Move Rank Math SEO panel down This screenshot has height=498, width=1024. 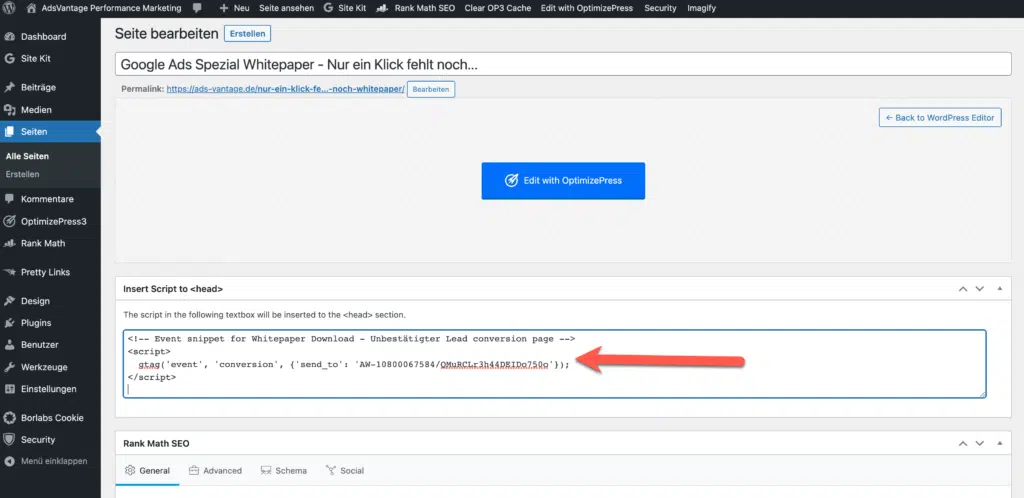click(980, 444)
